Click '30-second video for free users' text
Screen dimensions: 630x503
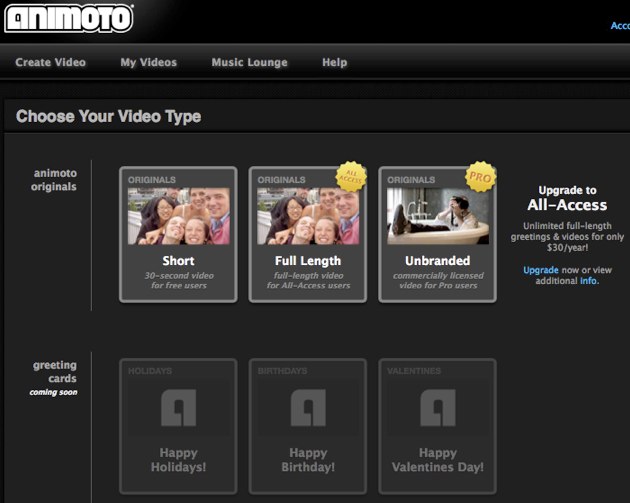click(x=179, y=280)
